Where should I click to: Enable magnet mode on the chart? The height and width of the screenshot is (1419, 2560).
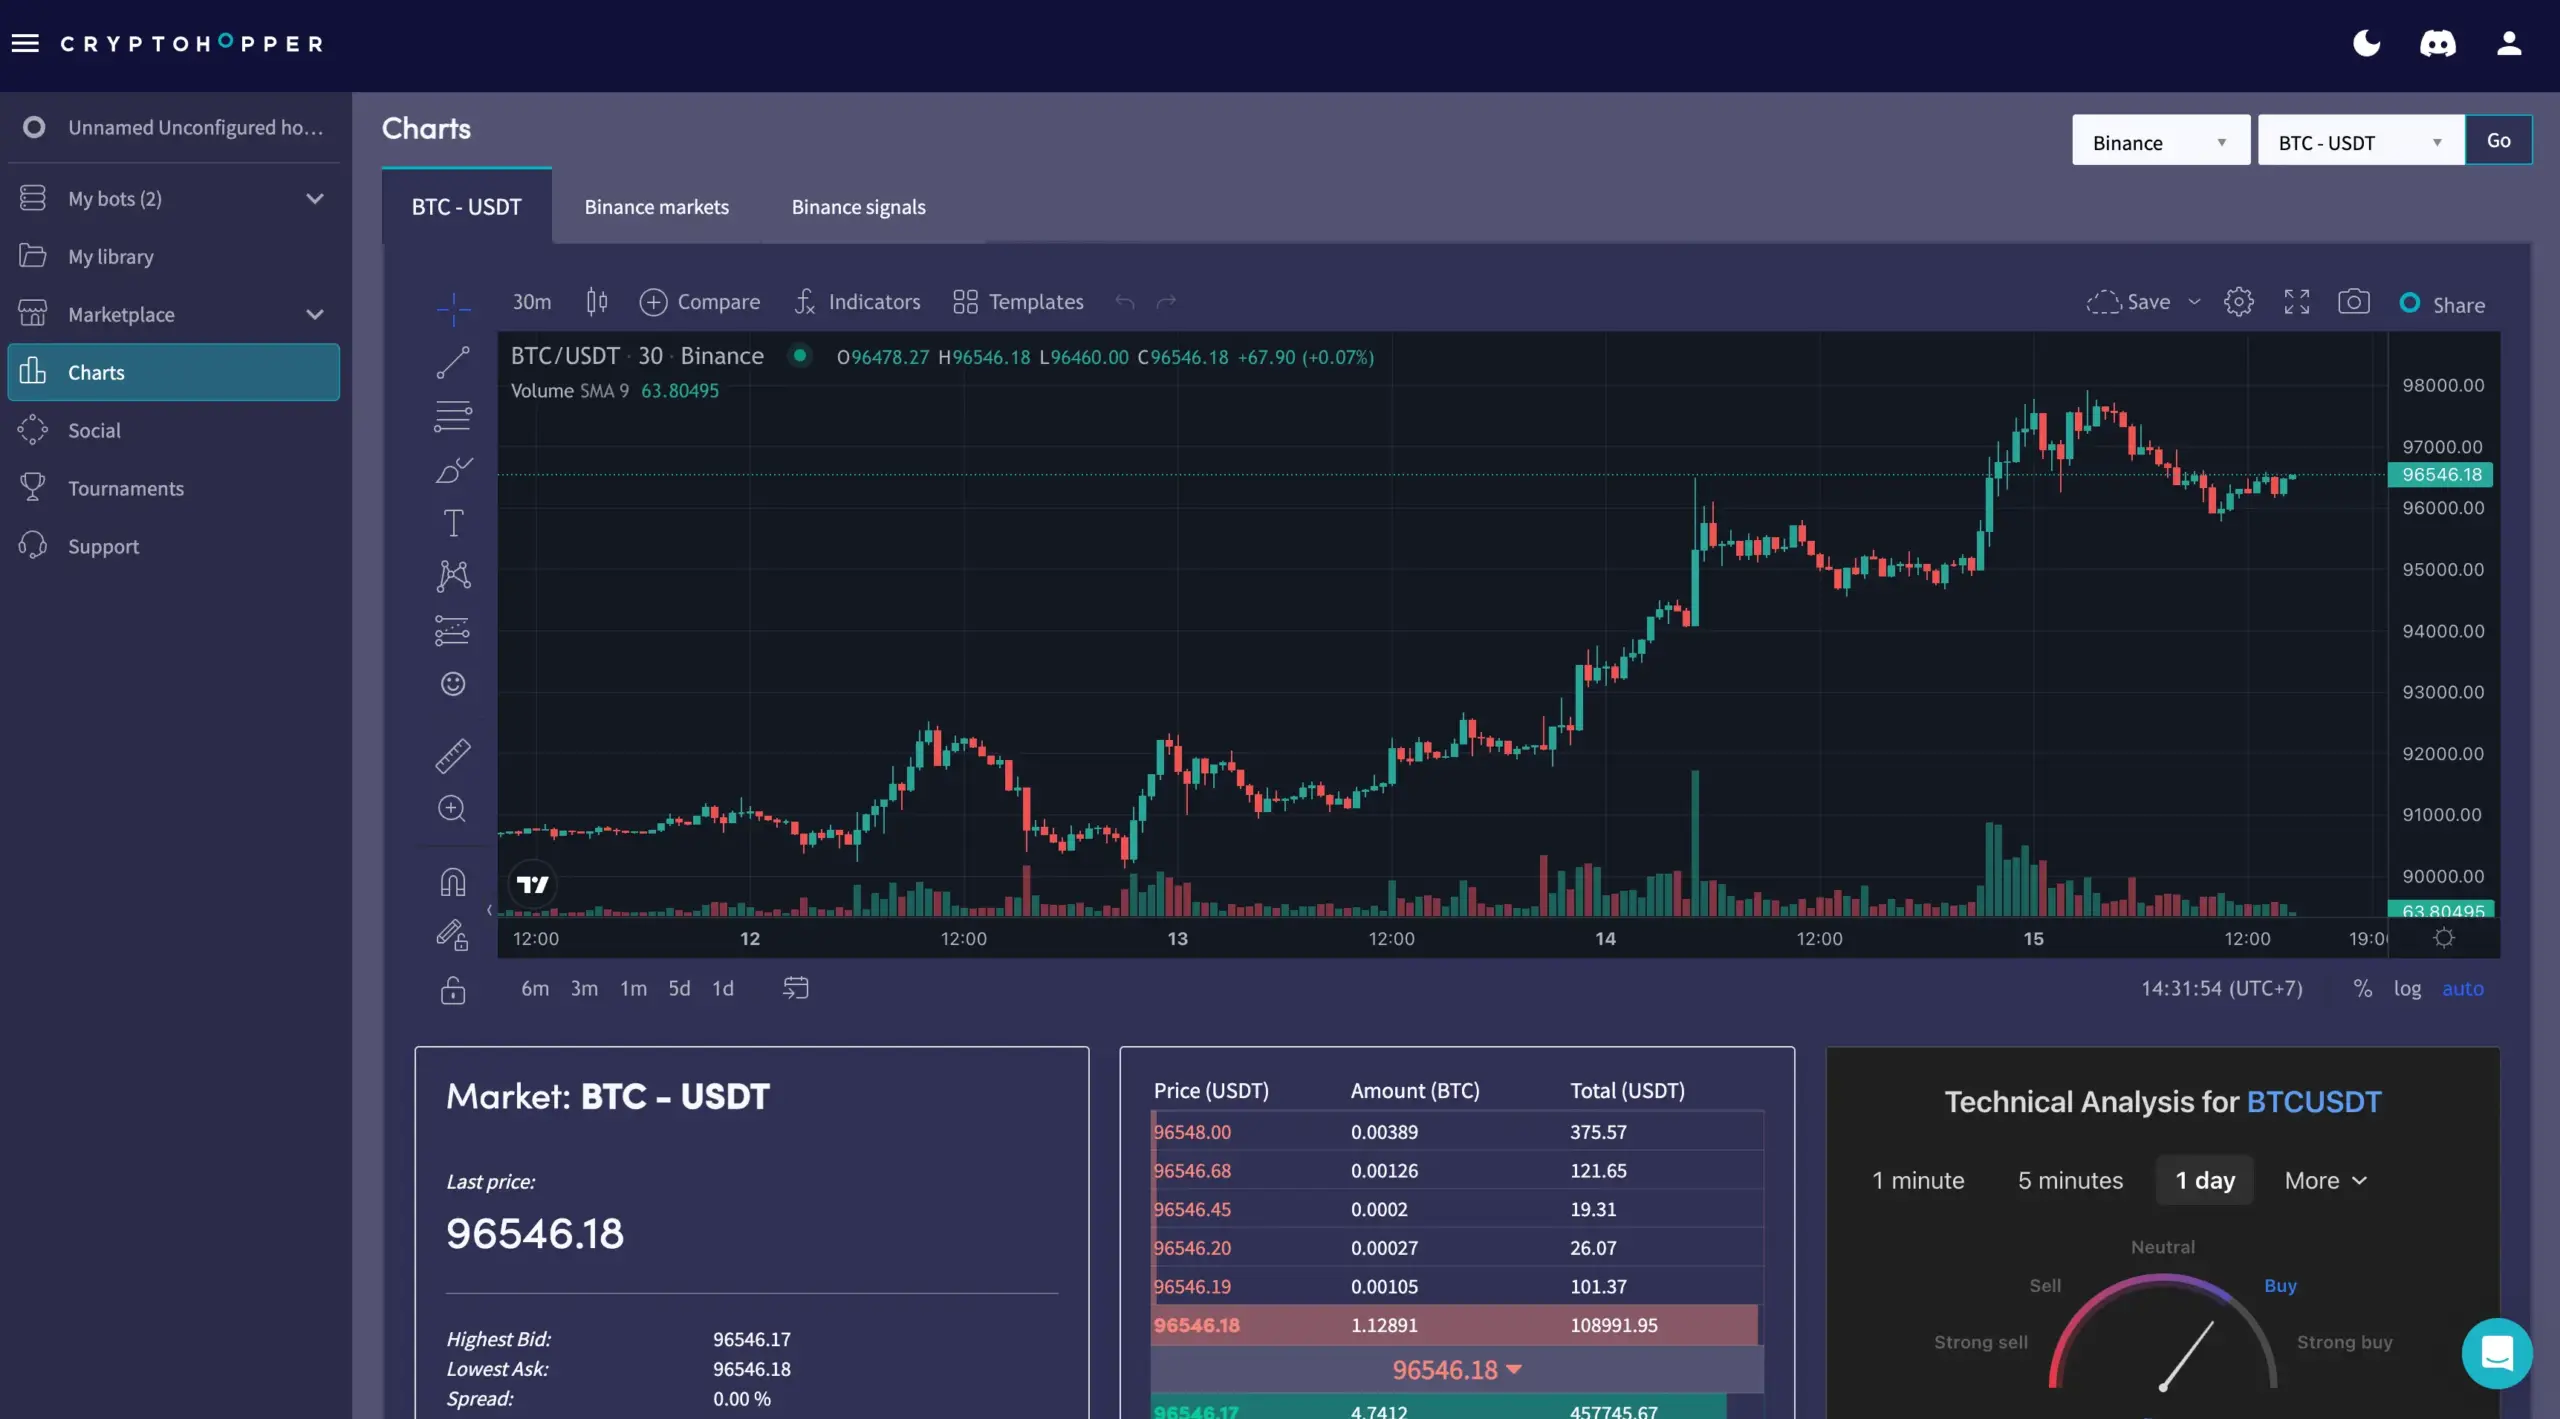click(453, 881)
